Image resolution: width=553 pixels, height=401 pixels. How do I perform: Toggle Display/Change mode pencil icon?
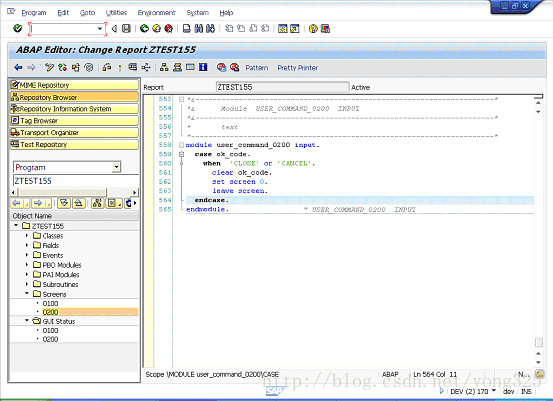(49, 67)
